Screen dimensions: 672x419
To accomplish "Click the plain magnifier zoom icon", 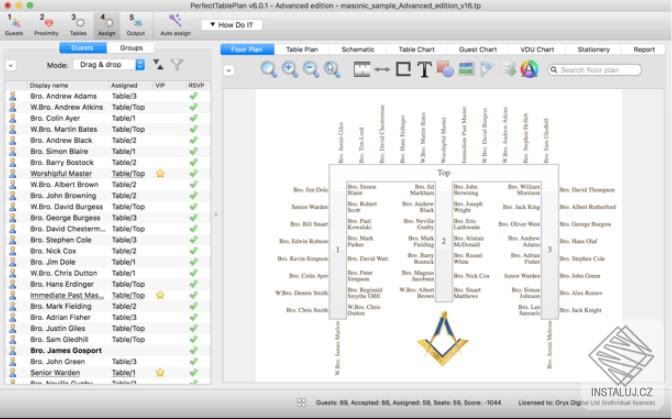I will pos(269,69).
